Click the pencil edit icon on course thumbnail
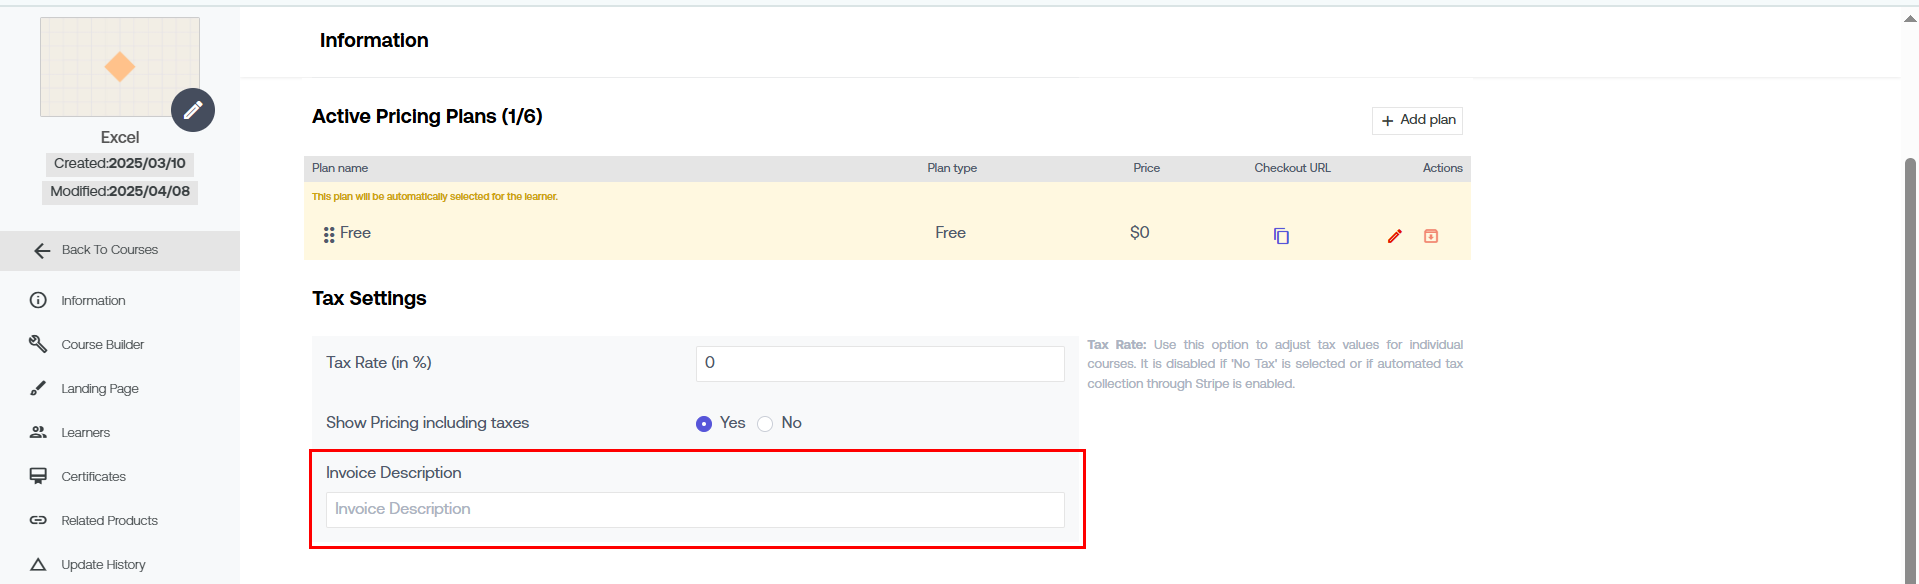The width and height of the screenshot is (1919, 584). (193, 110)
